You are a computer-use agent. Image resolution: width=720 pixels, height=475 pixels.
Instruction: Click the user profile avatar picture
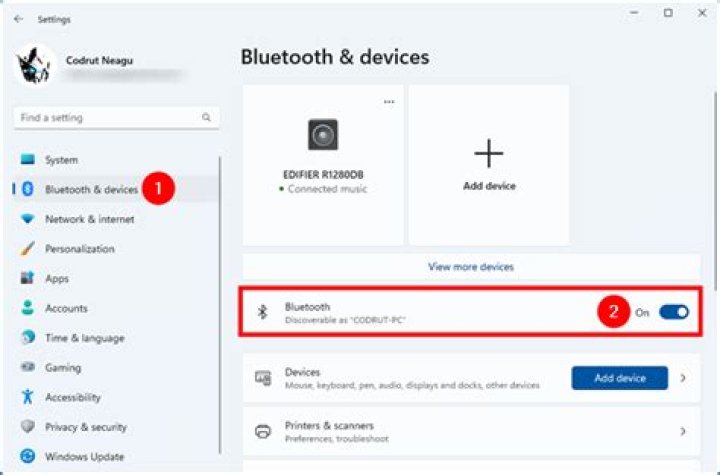(34, 67)
